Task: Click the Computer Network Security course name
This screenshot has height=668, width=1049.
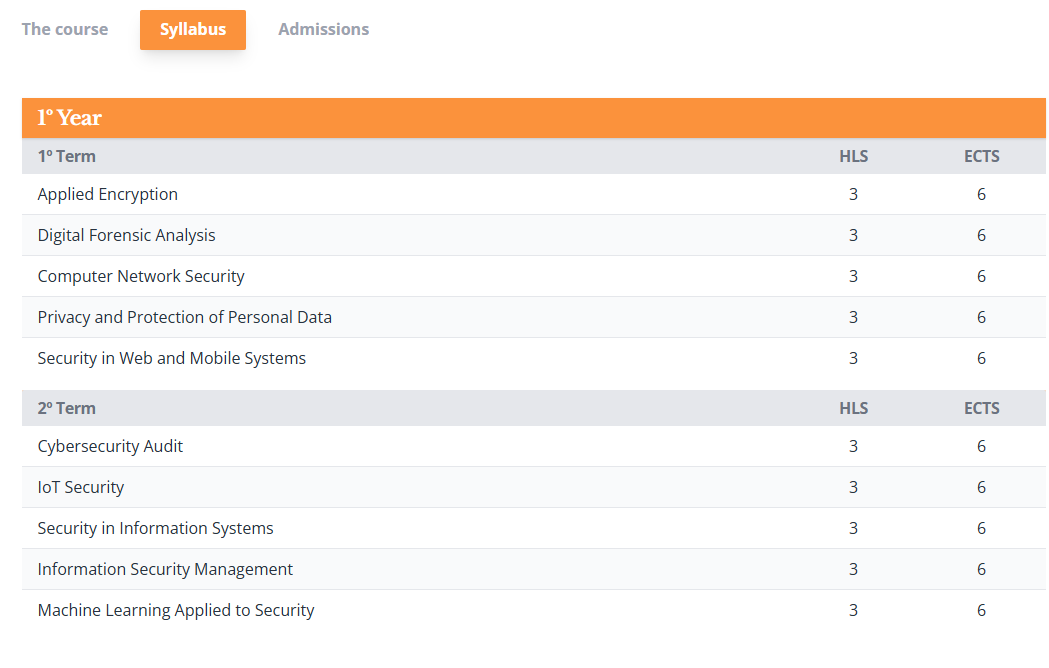Action: coord(141,276)
